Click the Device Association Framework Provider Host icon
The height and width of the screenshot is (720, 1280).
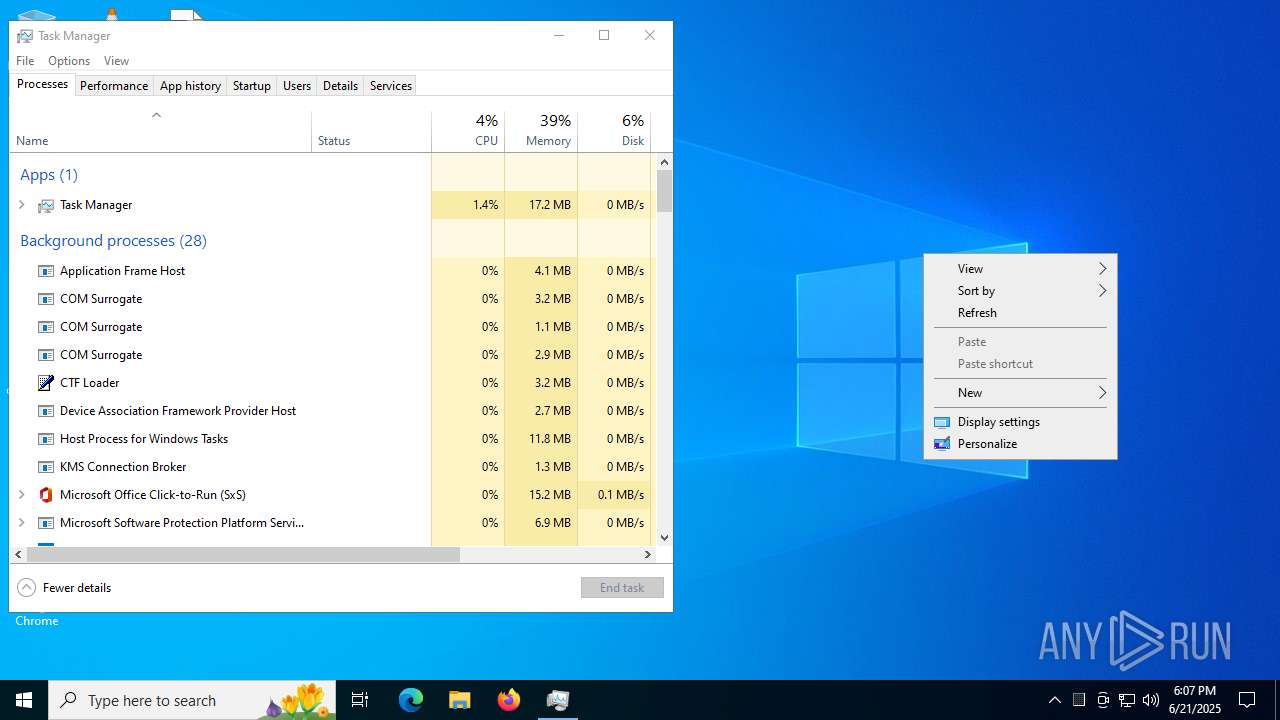[x=45, y=411]
